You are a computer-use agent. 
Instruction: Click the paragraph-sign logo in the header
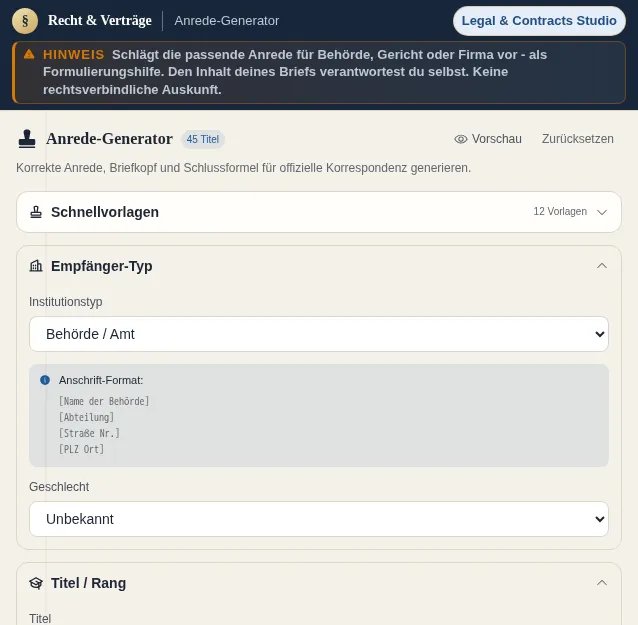click(25, 21)
